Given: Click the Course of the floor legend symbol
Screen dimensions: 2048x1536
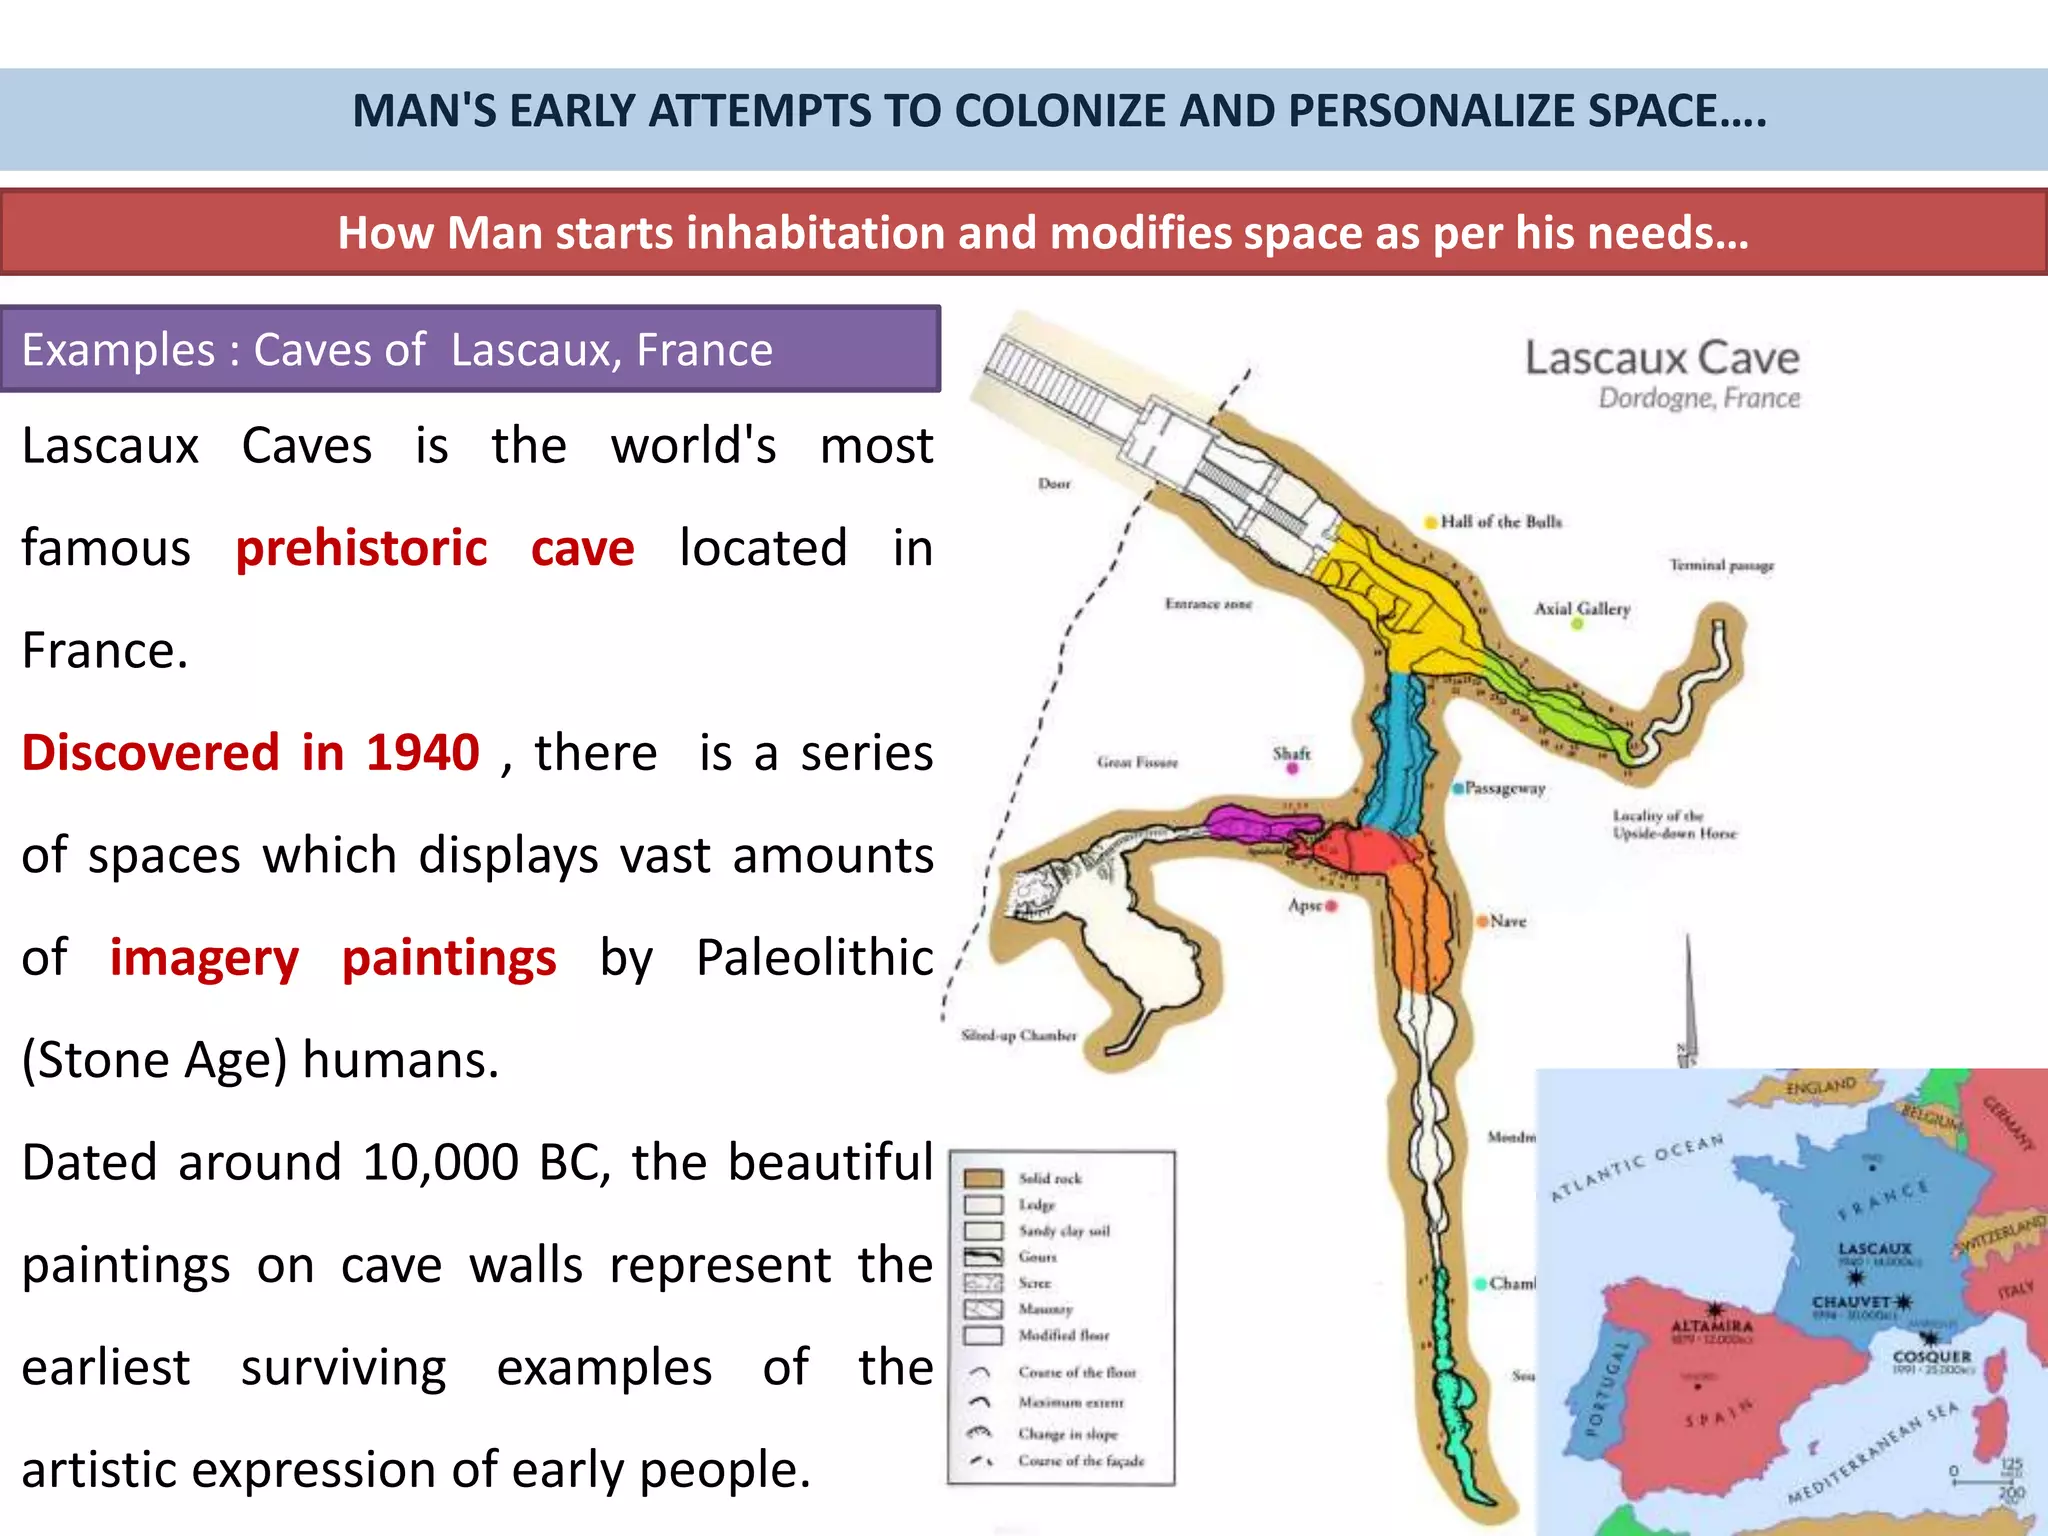Looking at the screenshot, I should point(981,1373).
